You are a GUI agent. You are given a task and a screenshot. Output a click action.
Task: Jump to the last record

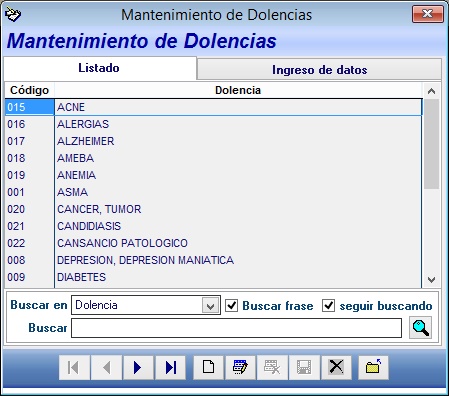[x=170, y=367]
